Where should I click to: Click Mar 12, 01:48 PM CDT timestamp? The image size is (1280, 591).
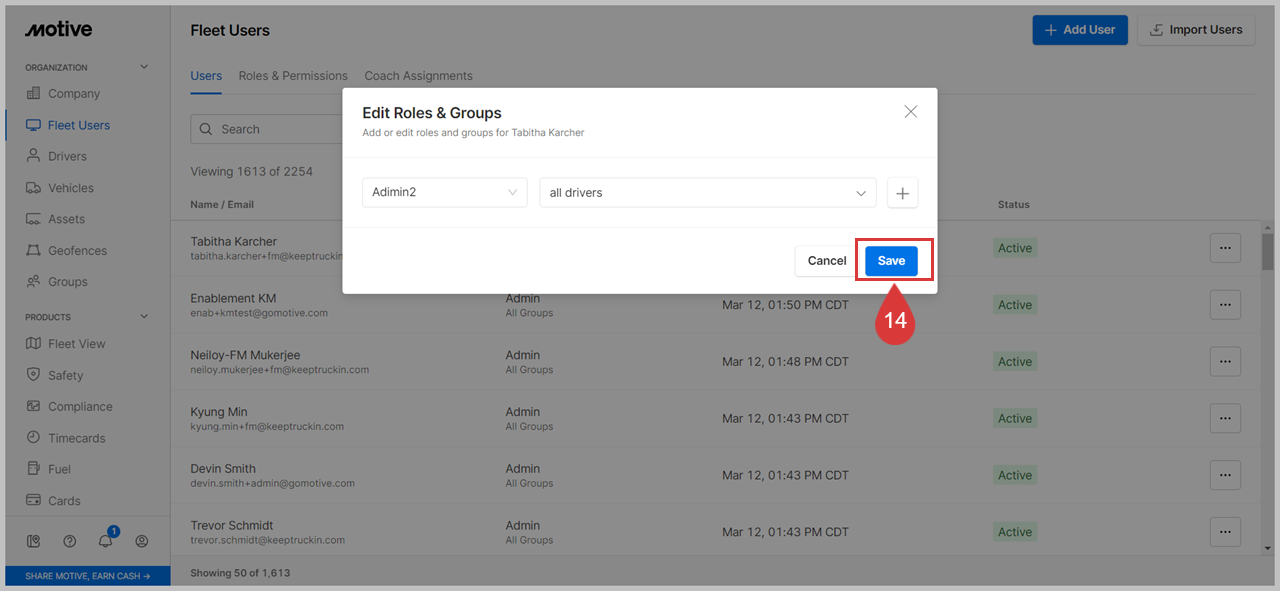pos(785,362)
